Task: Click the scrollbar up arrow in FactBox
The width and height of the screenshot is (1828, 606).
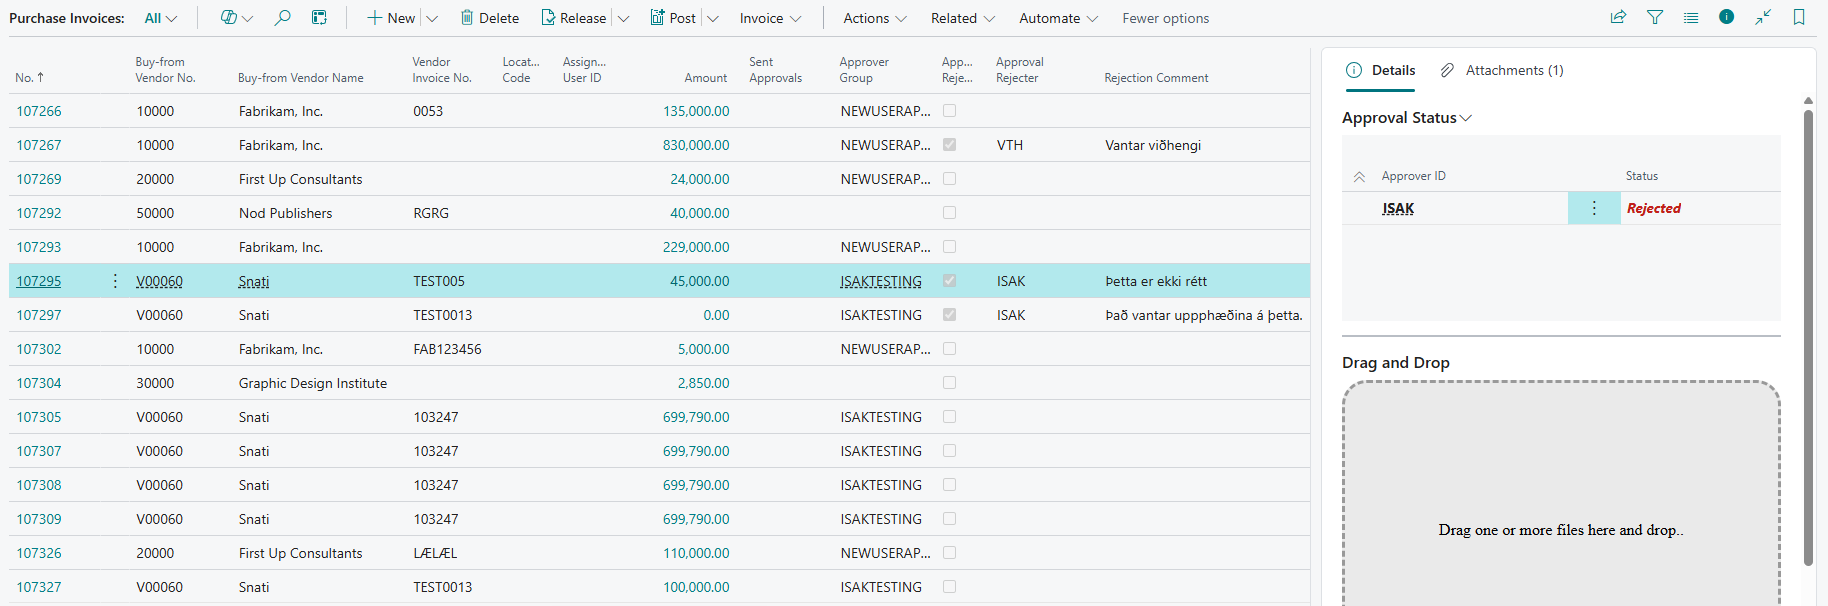Action: 1808,101
